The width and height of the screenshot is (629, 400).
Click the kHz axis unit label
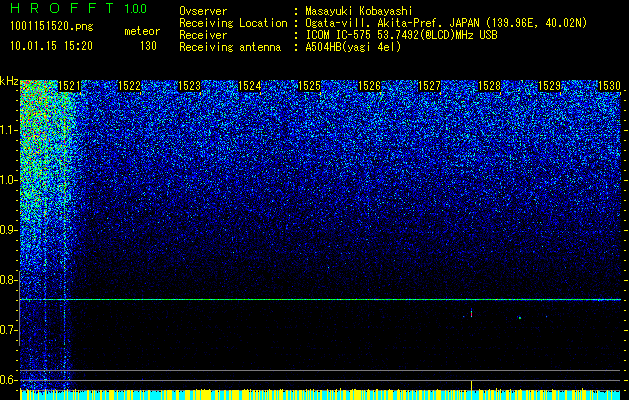9,81
